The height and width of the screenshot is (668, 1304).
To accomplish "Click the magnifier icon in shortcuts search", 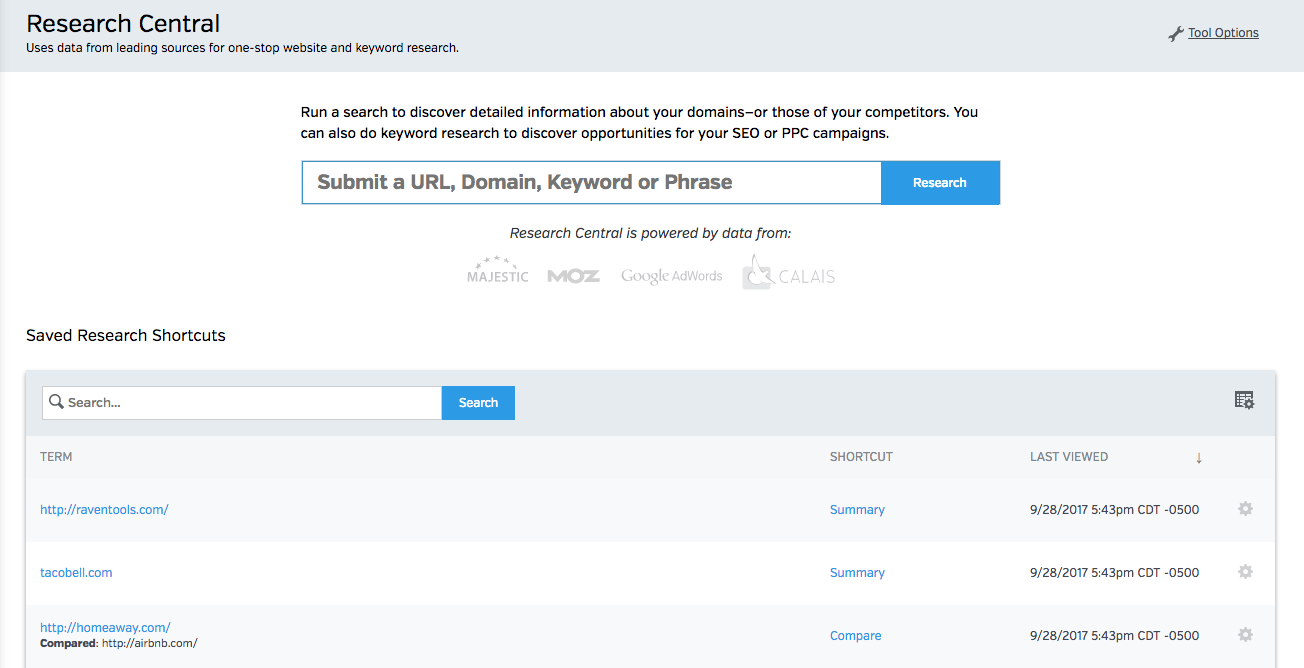I will (x=57, y=402).
